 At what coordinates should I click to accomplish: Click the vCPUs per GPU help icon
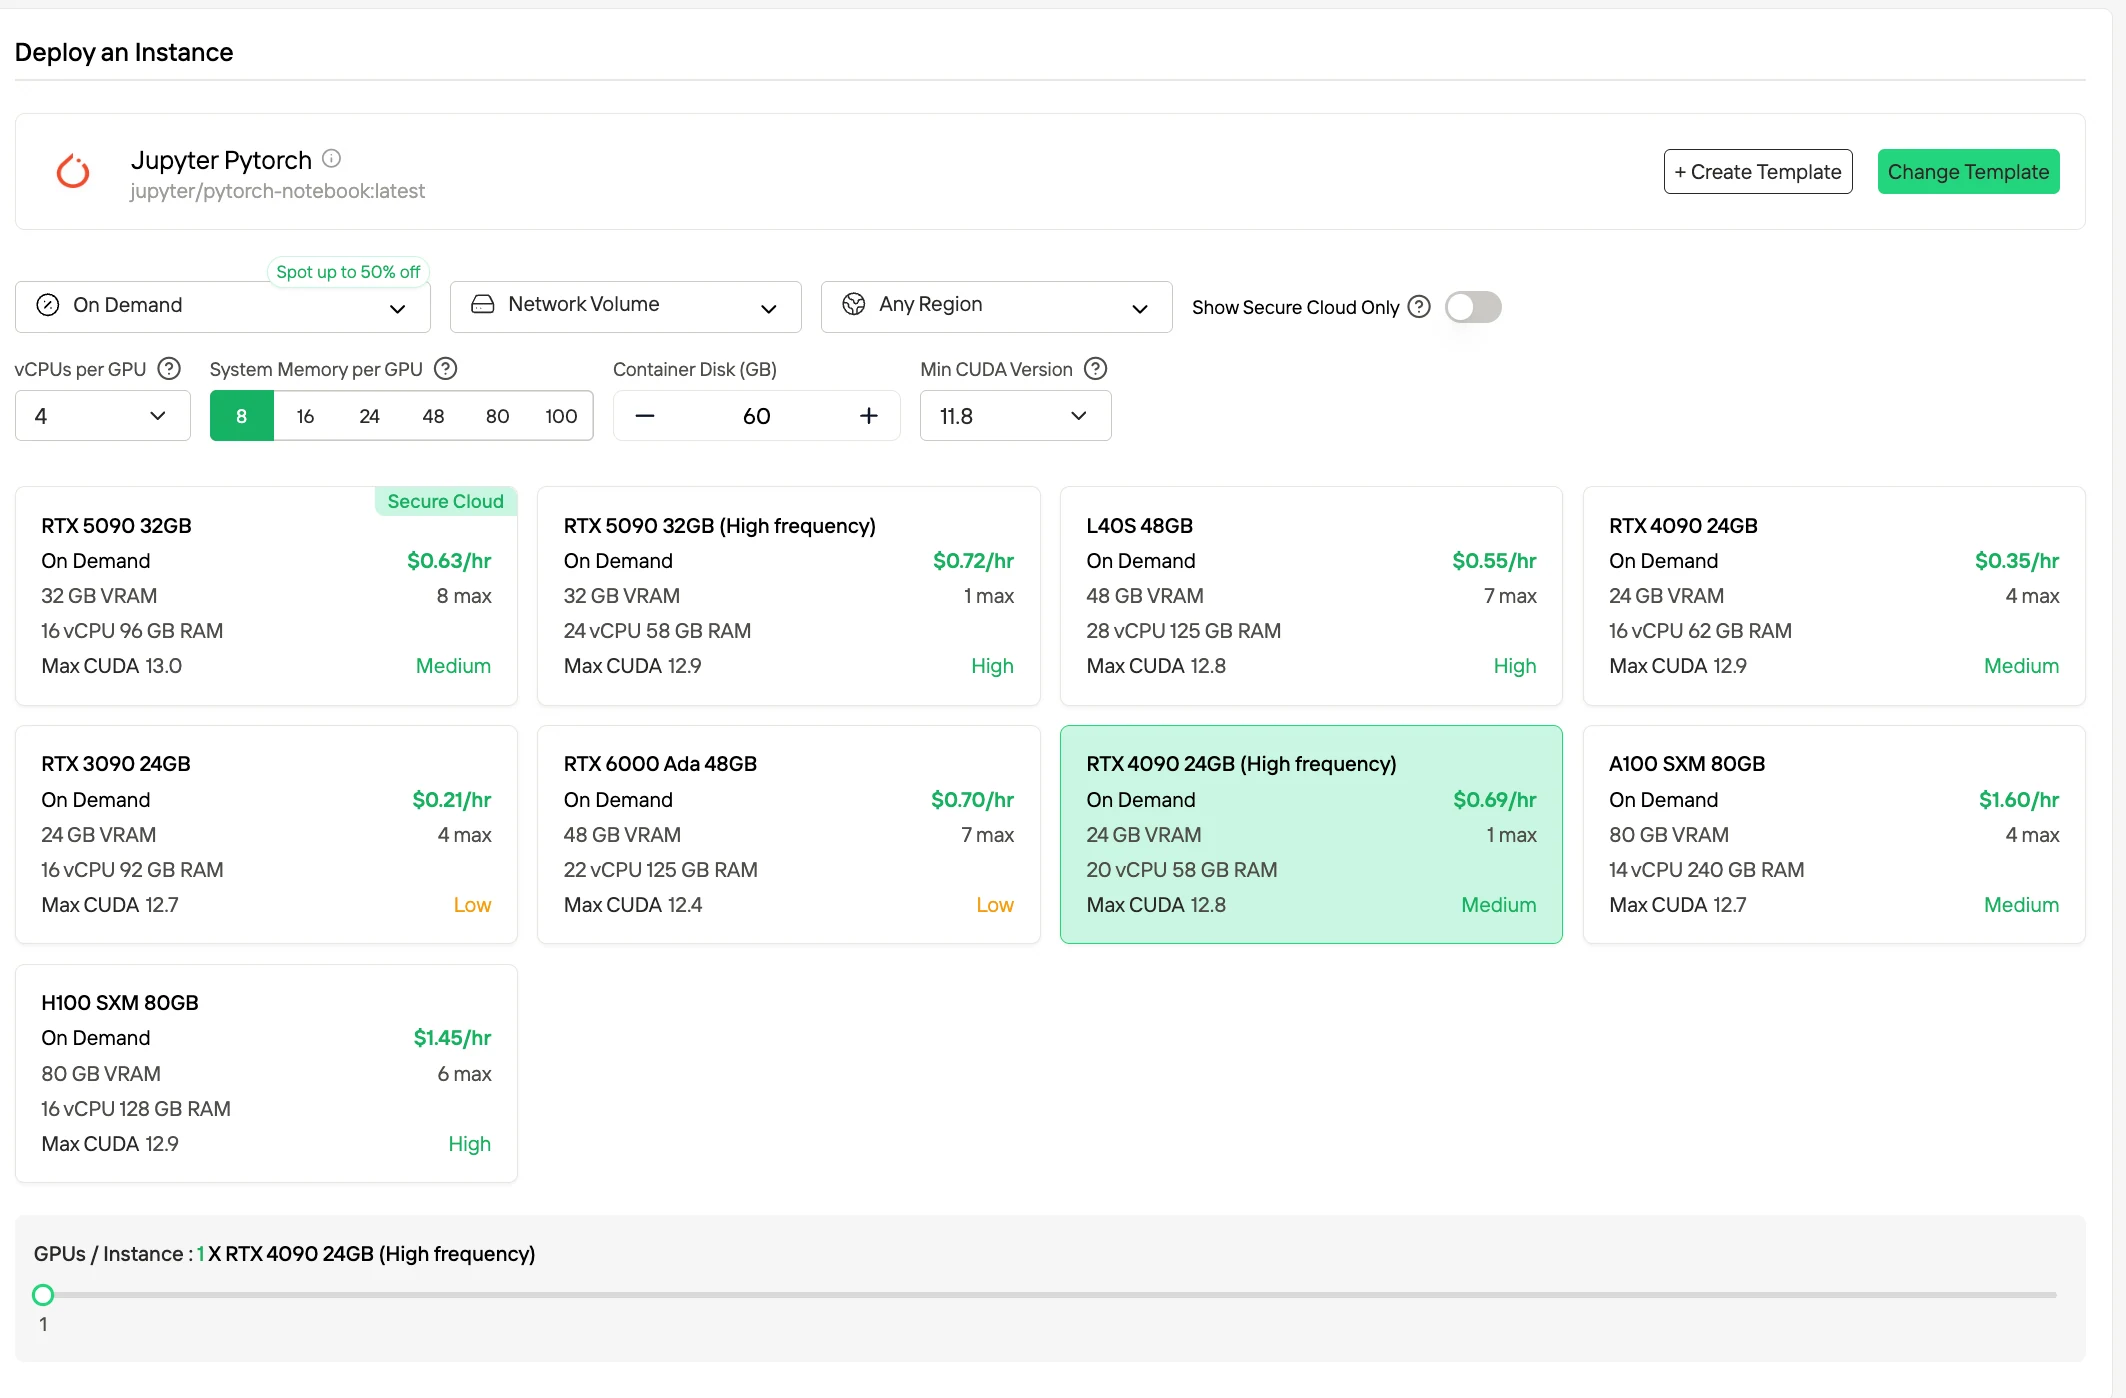point(170,369)
